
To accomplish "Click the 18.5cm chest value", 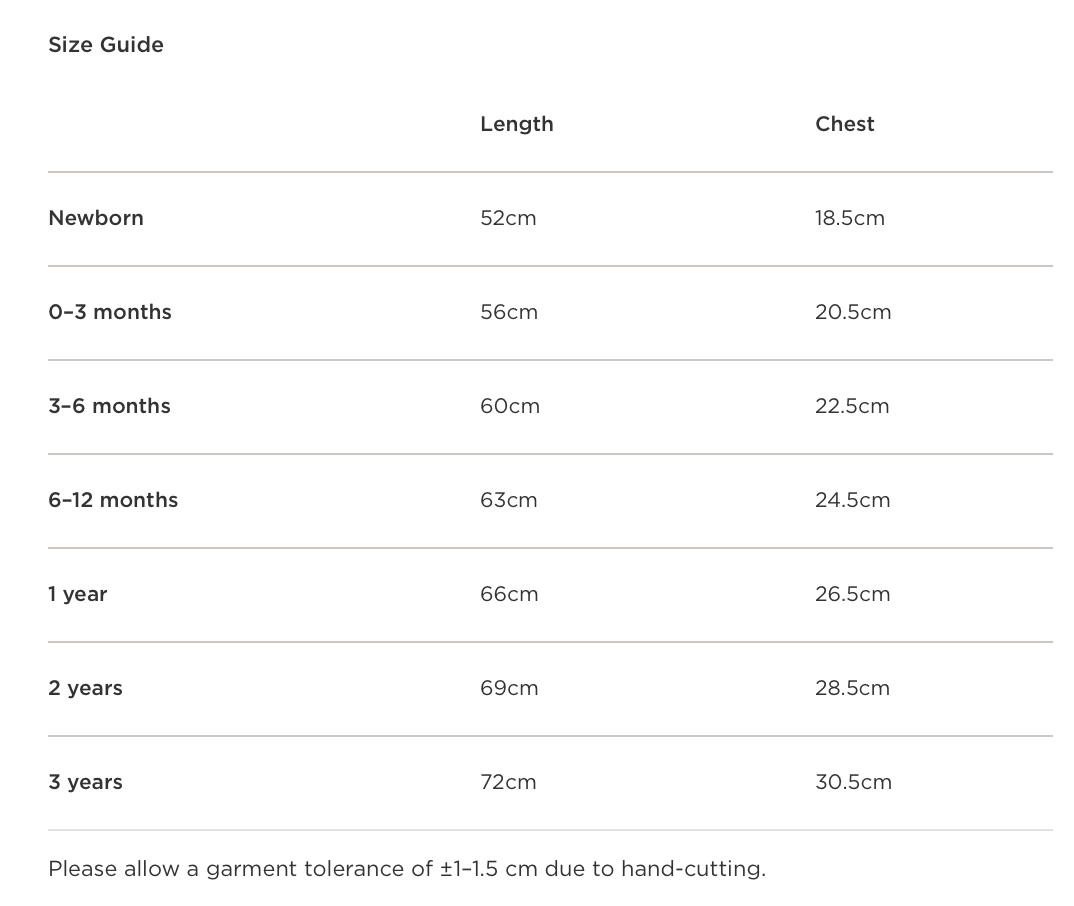I will 849,218.
